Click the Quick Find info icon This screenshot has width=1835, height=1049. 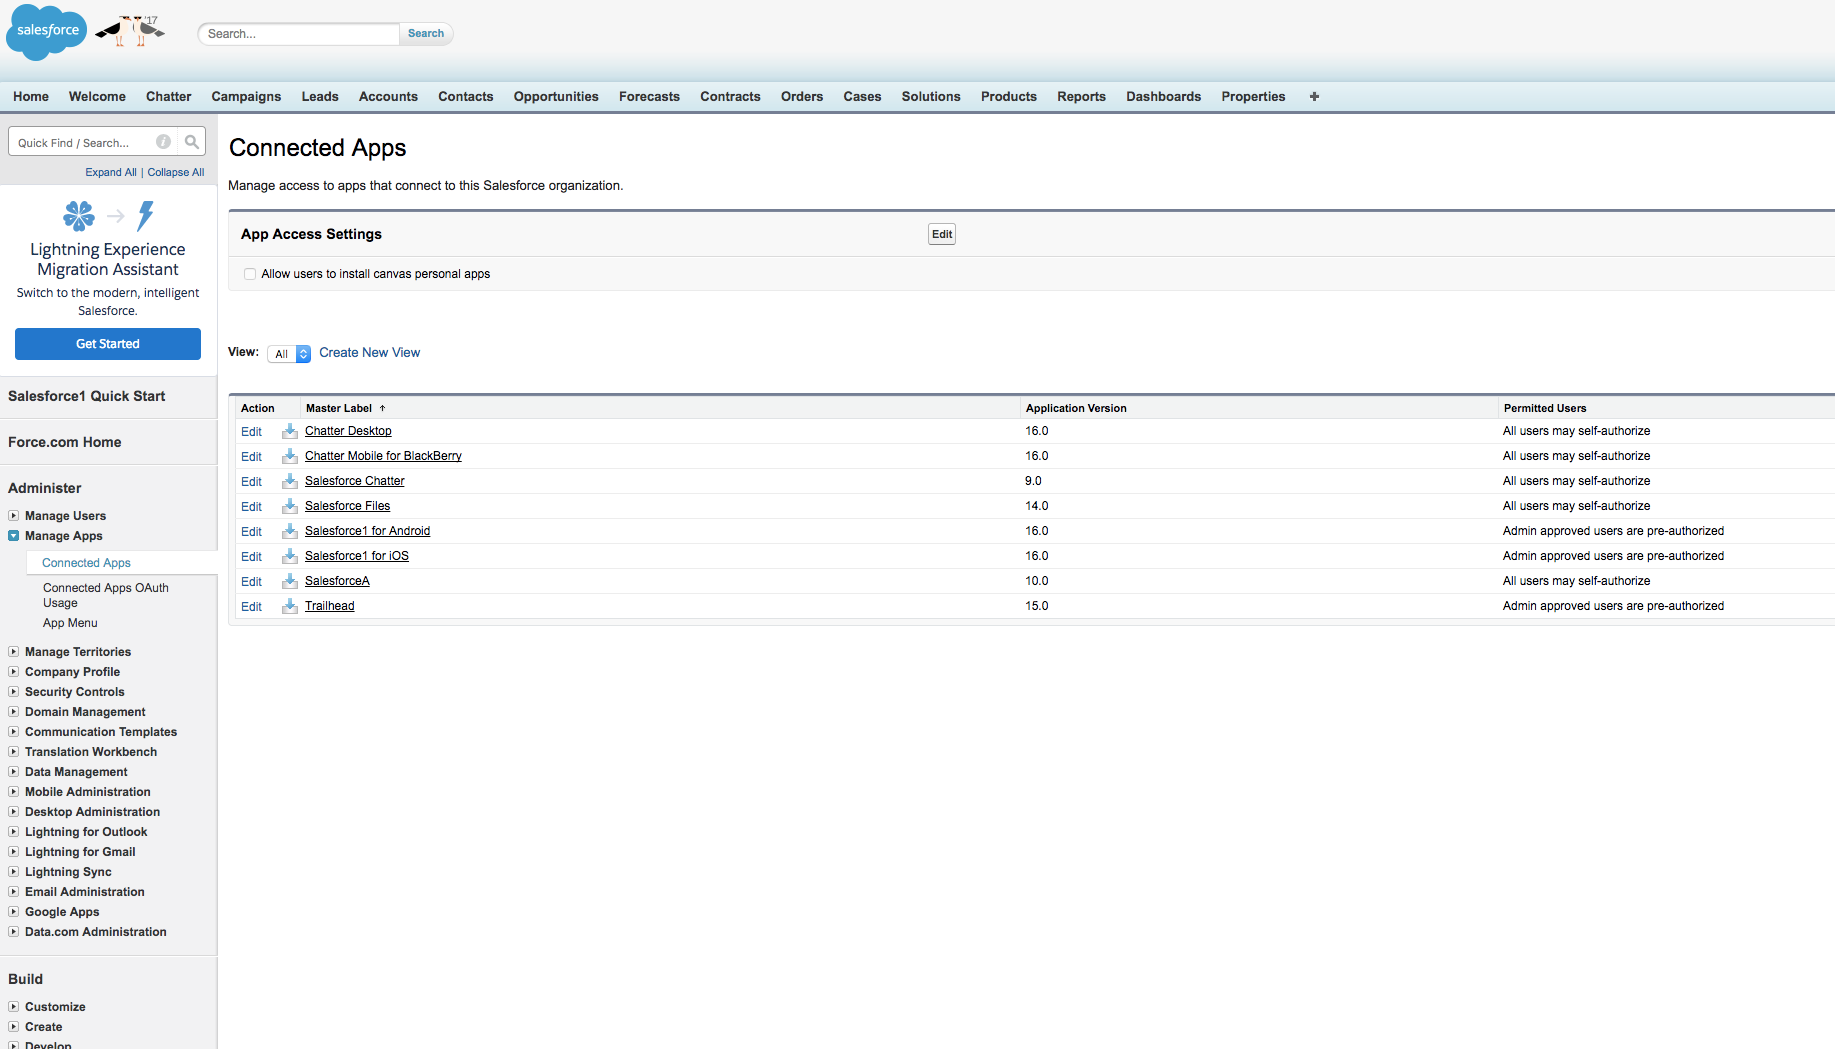[x=163, y=142]
